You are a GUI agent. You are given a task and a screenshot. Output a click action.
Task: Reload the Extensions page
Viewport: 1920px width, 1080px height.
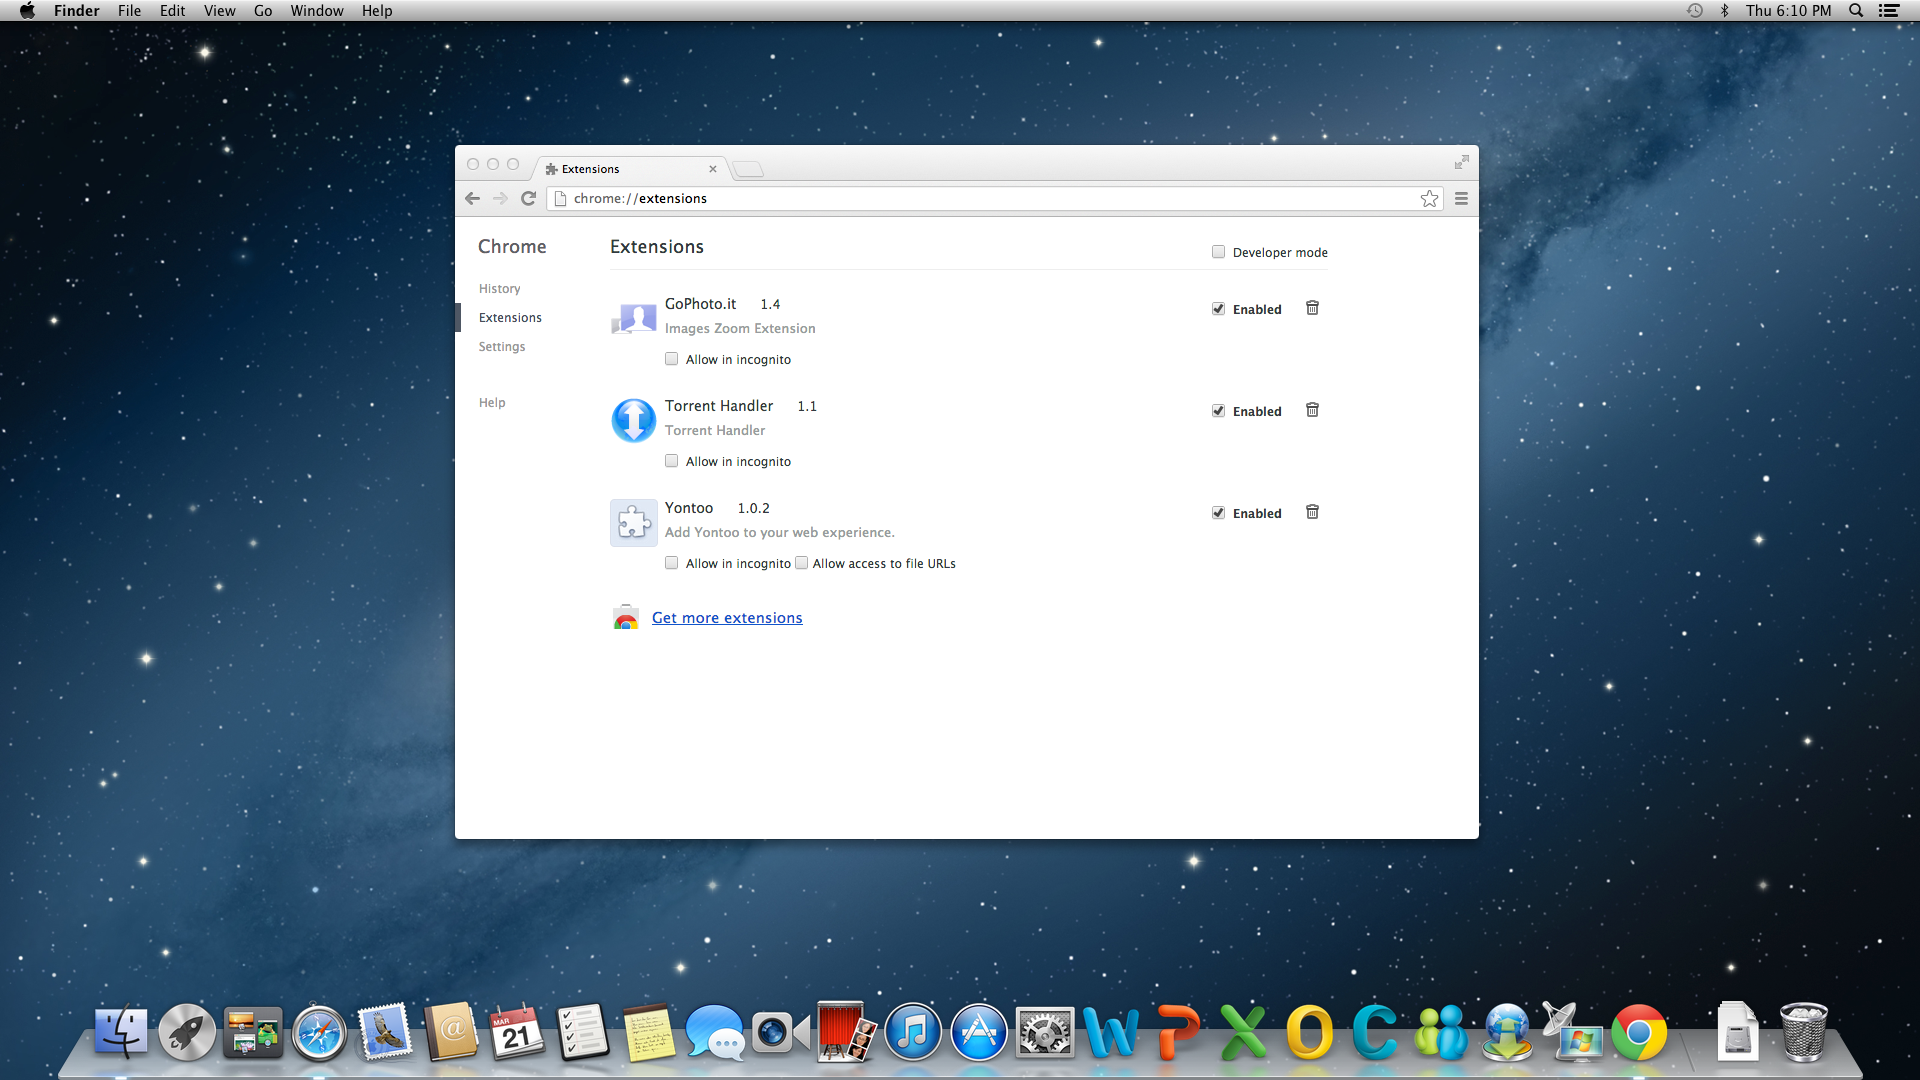click(x=528, y=198)
